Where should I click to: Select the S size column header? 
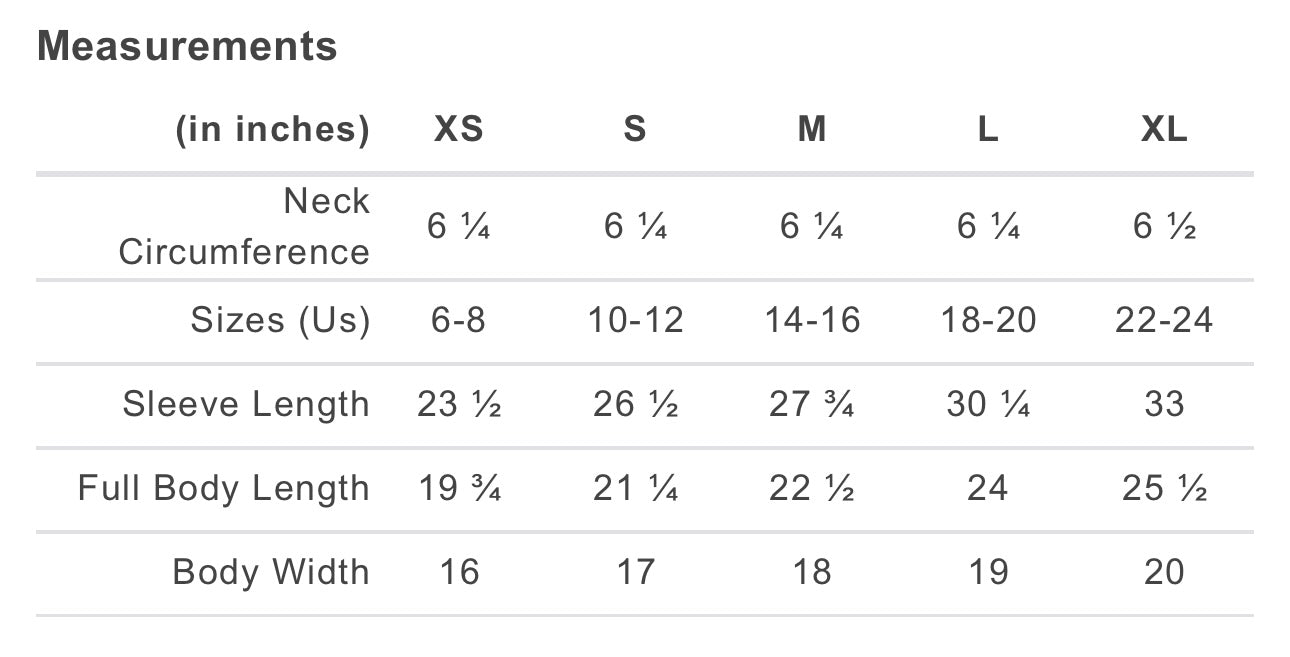coord(635,129)
